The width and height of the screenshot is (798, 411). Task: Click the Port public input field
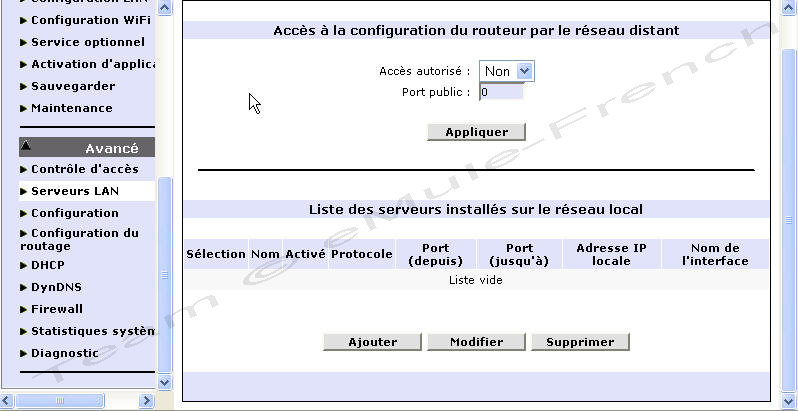pyautogui.click(x=501, y=93)
